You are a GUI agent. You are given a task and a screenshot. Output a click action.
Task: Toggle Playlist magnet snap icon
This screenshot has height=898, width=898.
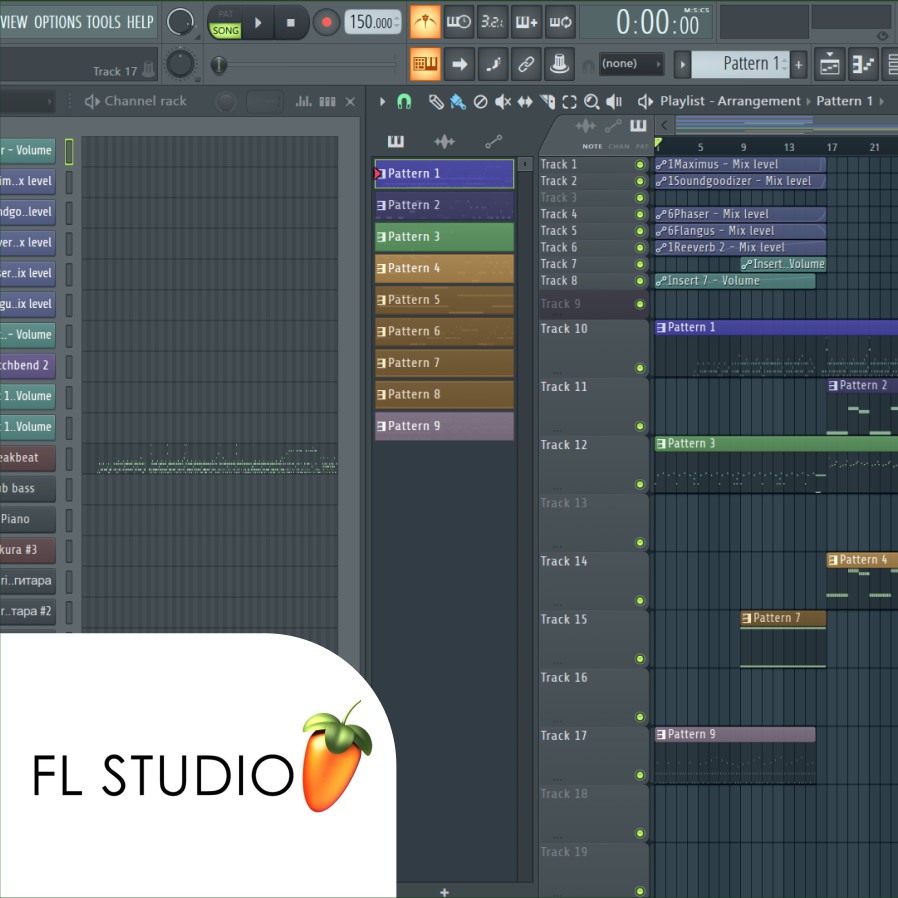[404, 102]
